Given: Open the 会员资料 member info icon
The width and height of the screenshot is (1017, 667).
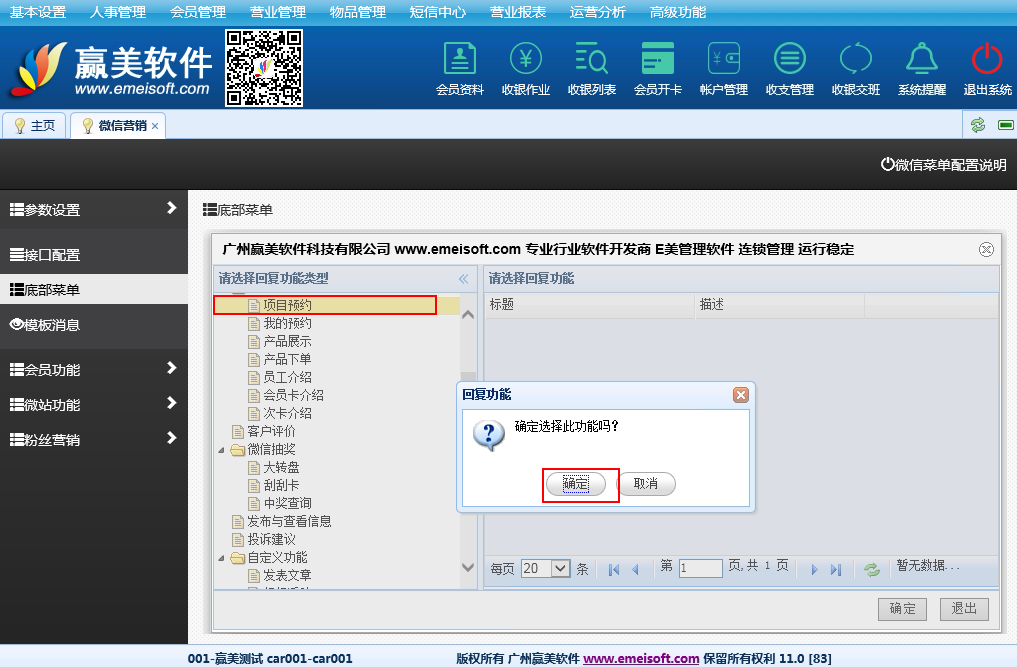Looking at the screenshot, I should point(459,68).
